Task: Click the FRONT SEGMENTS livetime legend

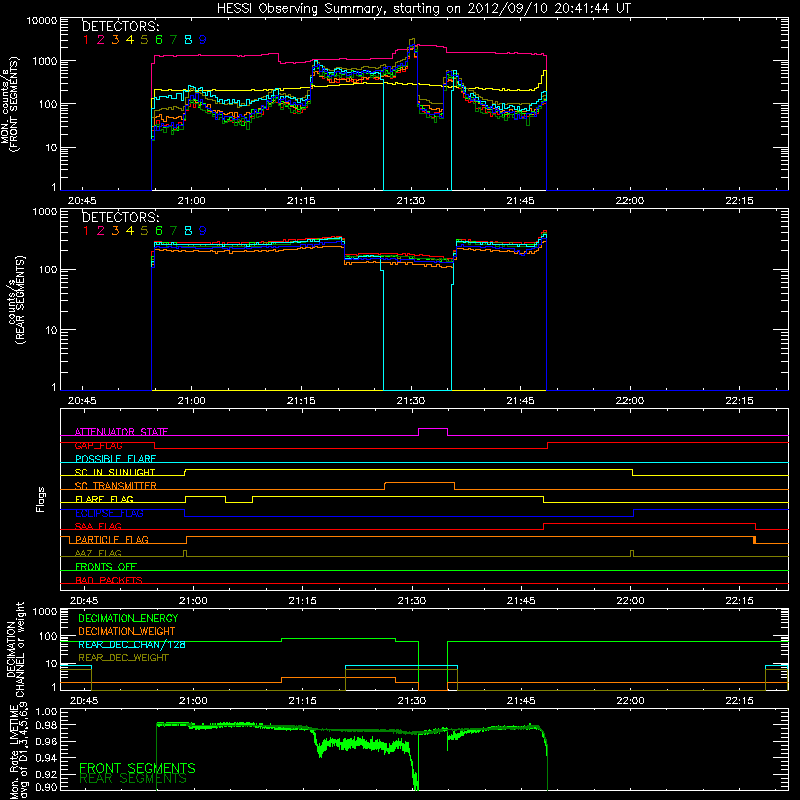Action: (137, 768)
